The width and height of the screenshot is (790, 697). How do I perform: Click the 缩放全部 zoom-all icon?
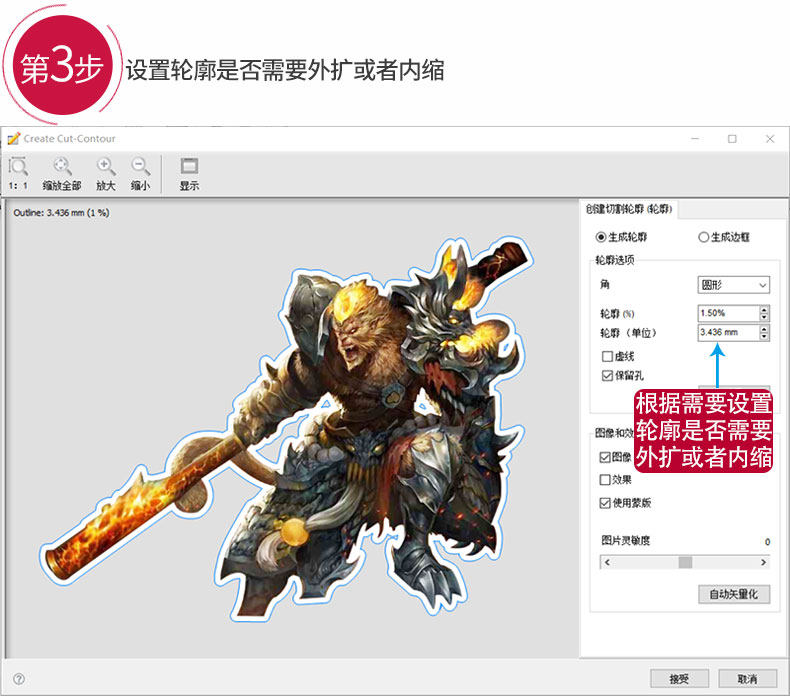62,173
